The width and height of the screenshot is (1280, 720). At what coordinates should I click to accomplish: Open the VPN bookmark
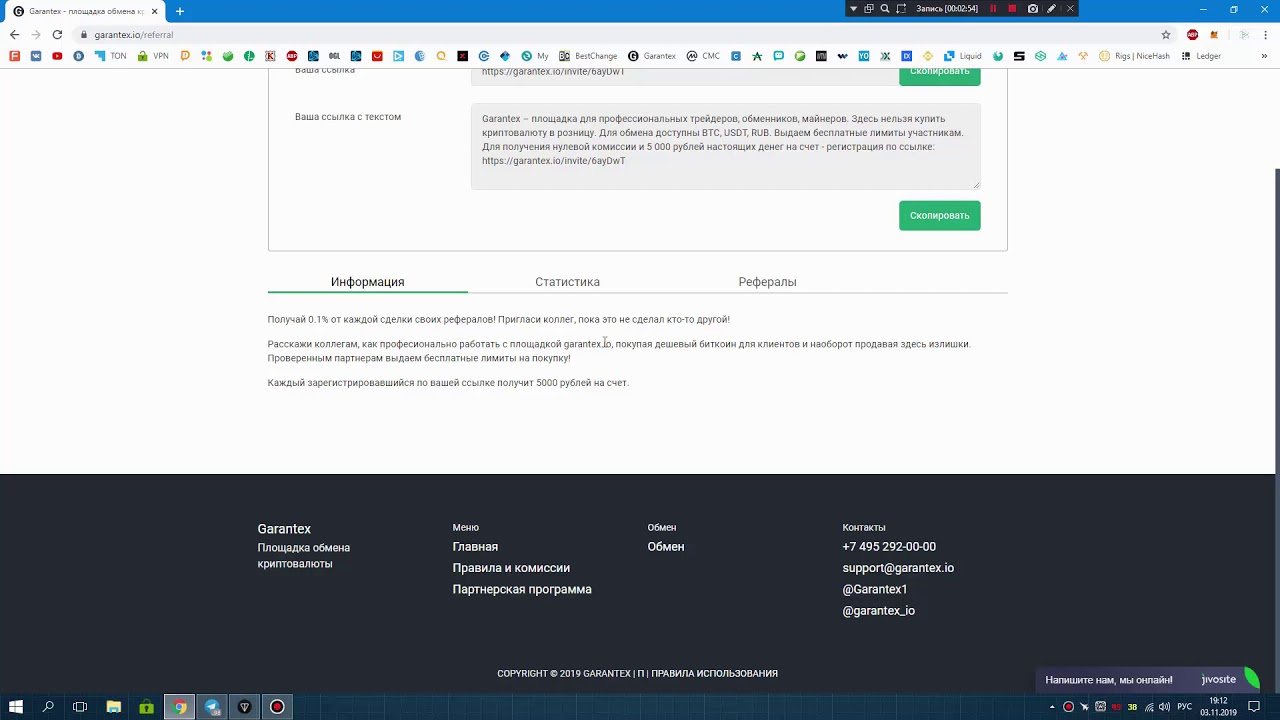click(154, 56)
